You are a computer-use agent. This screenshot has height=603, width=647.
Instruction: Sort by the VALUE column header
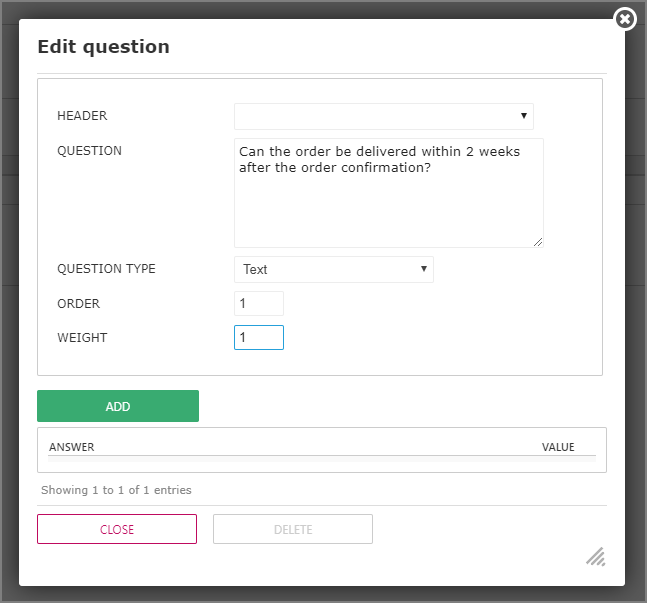click(x=558, y=447)
